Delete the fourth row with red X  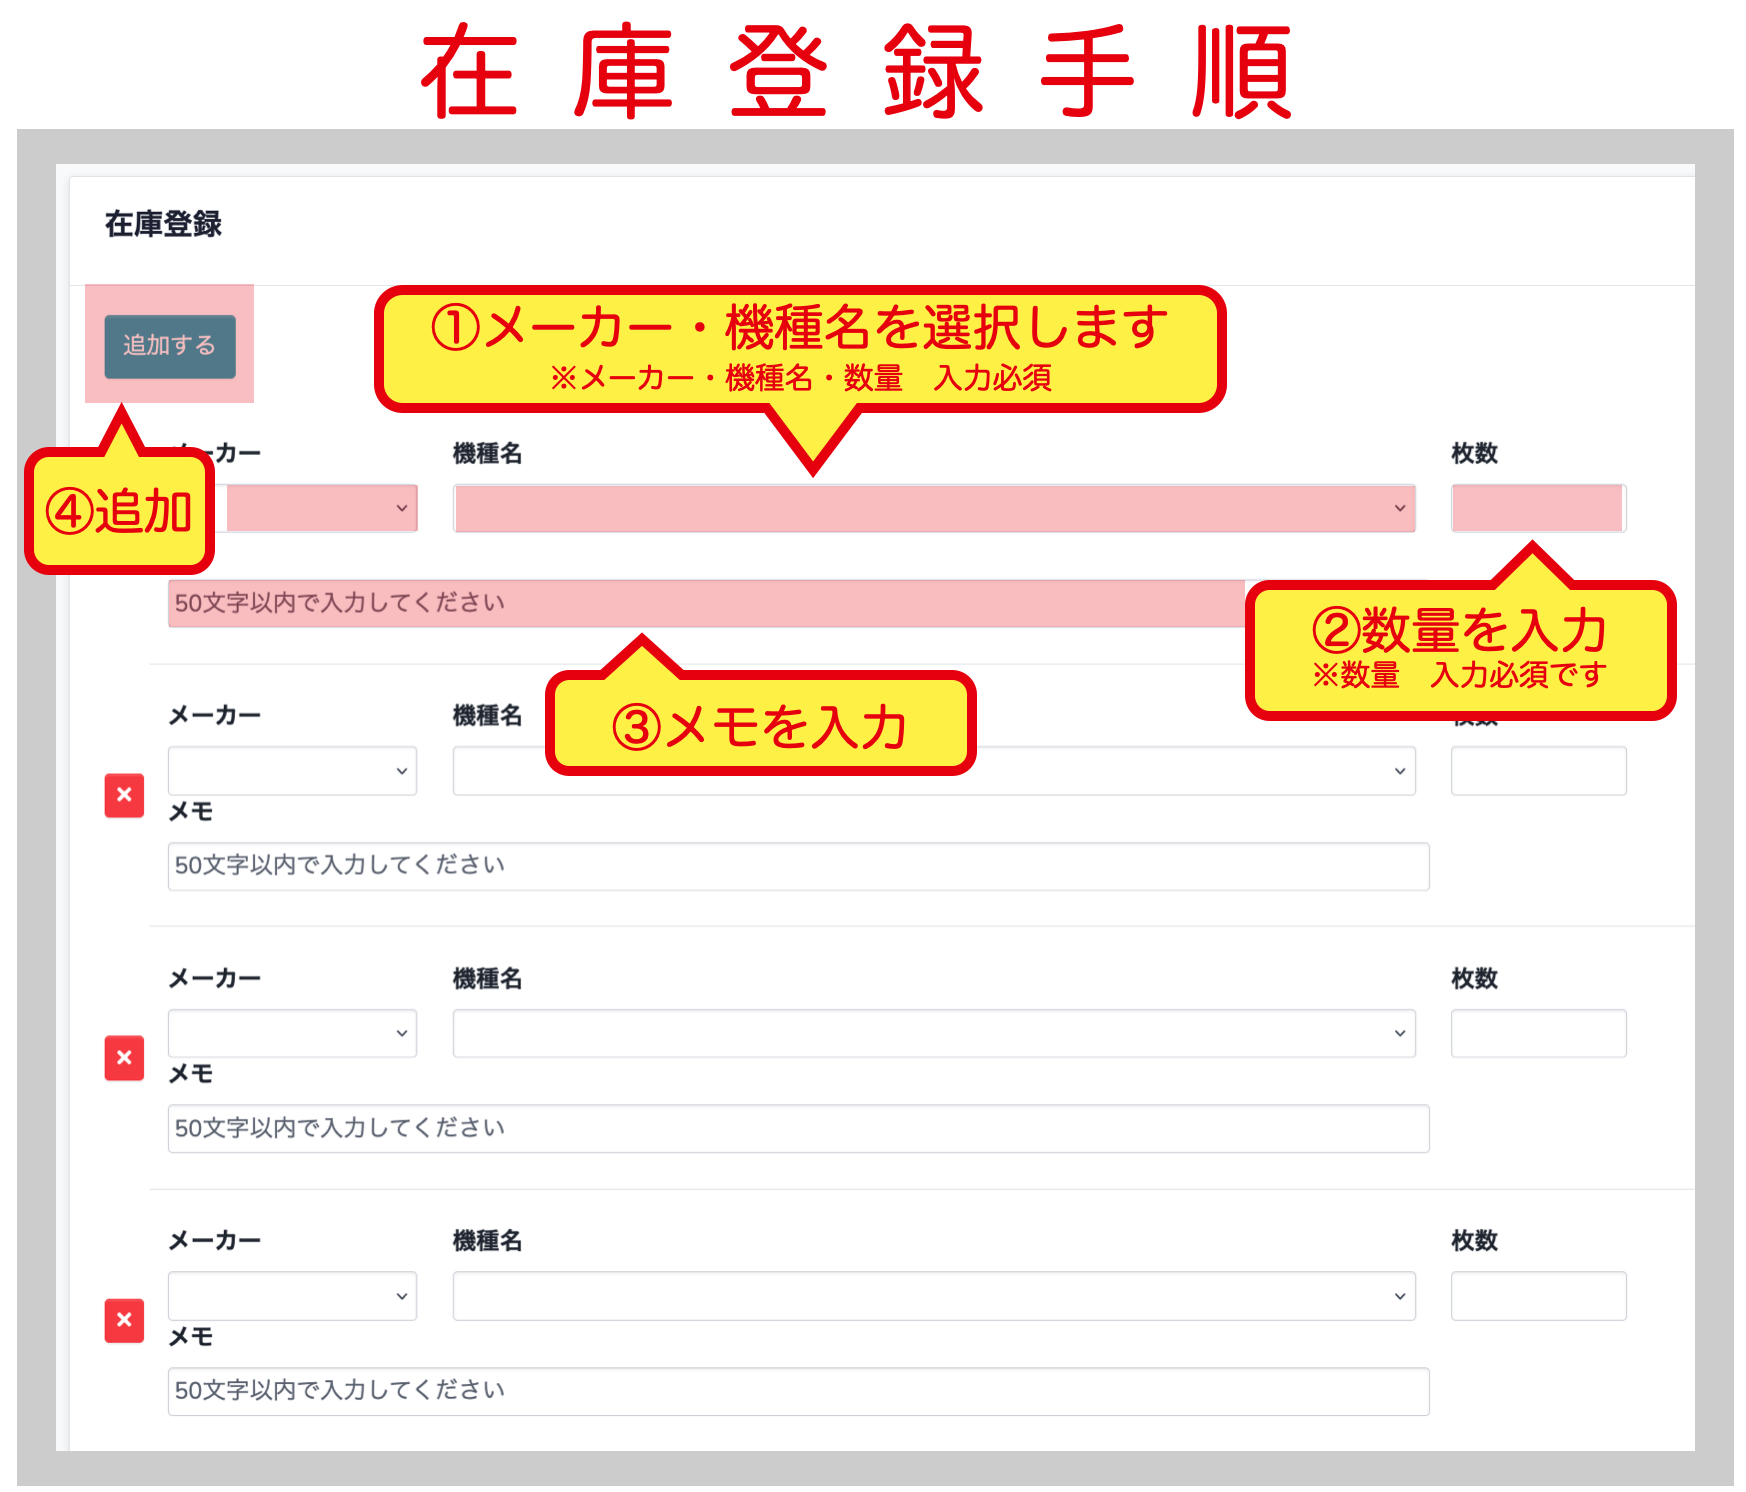[124, 1320]
